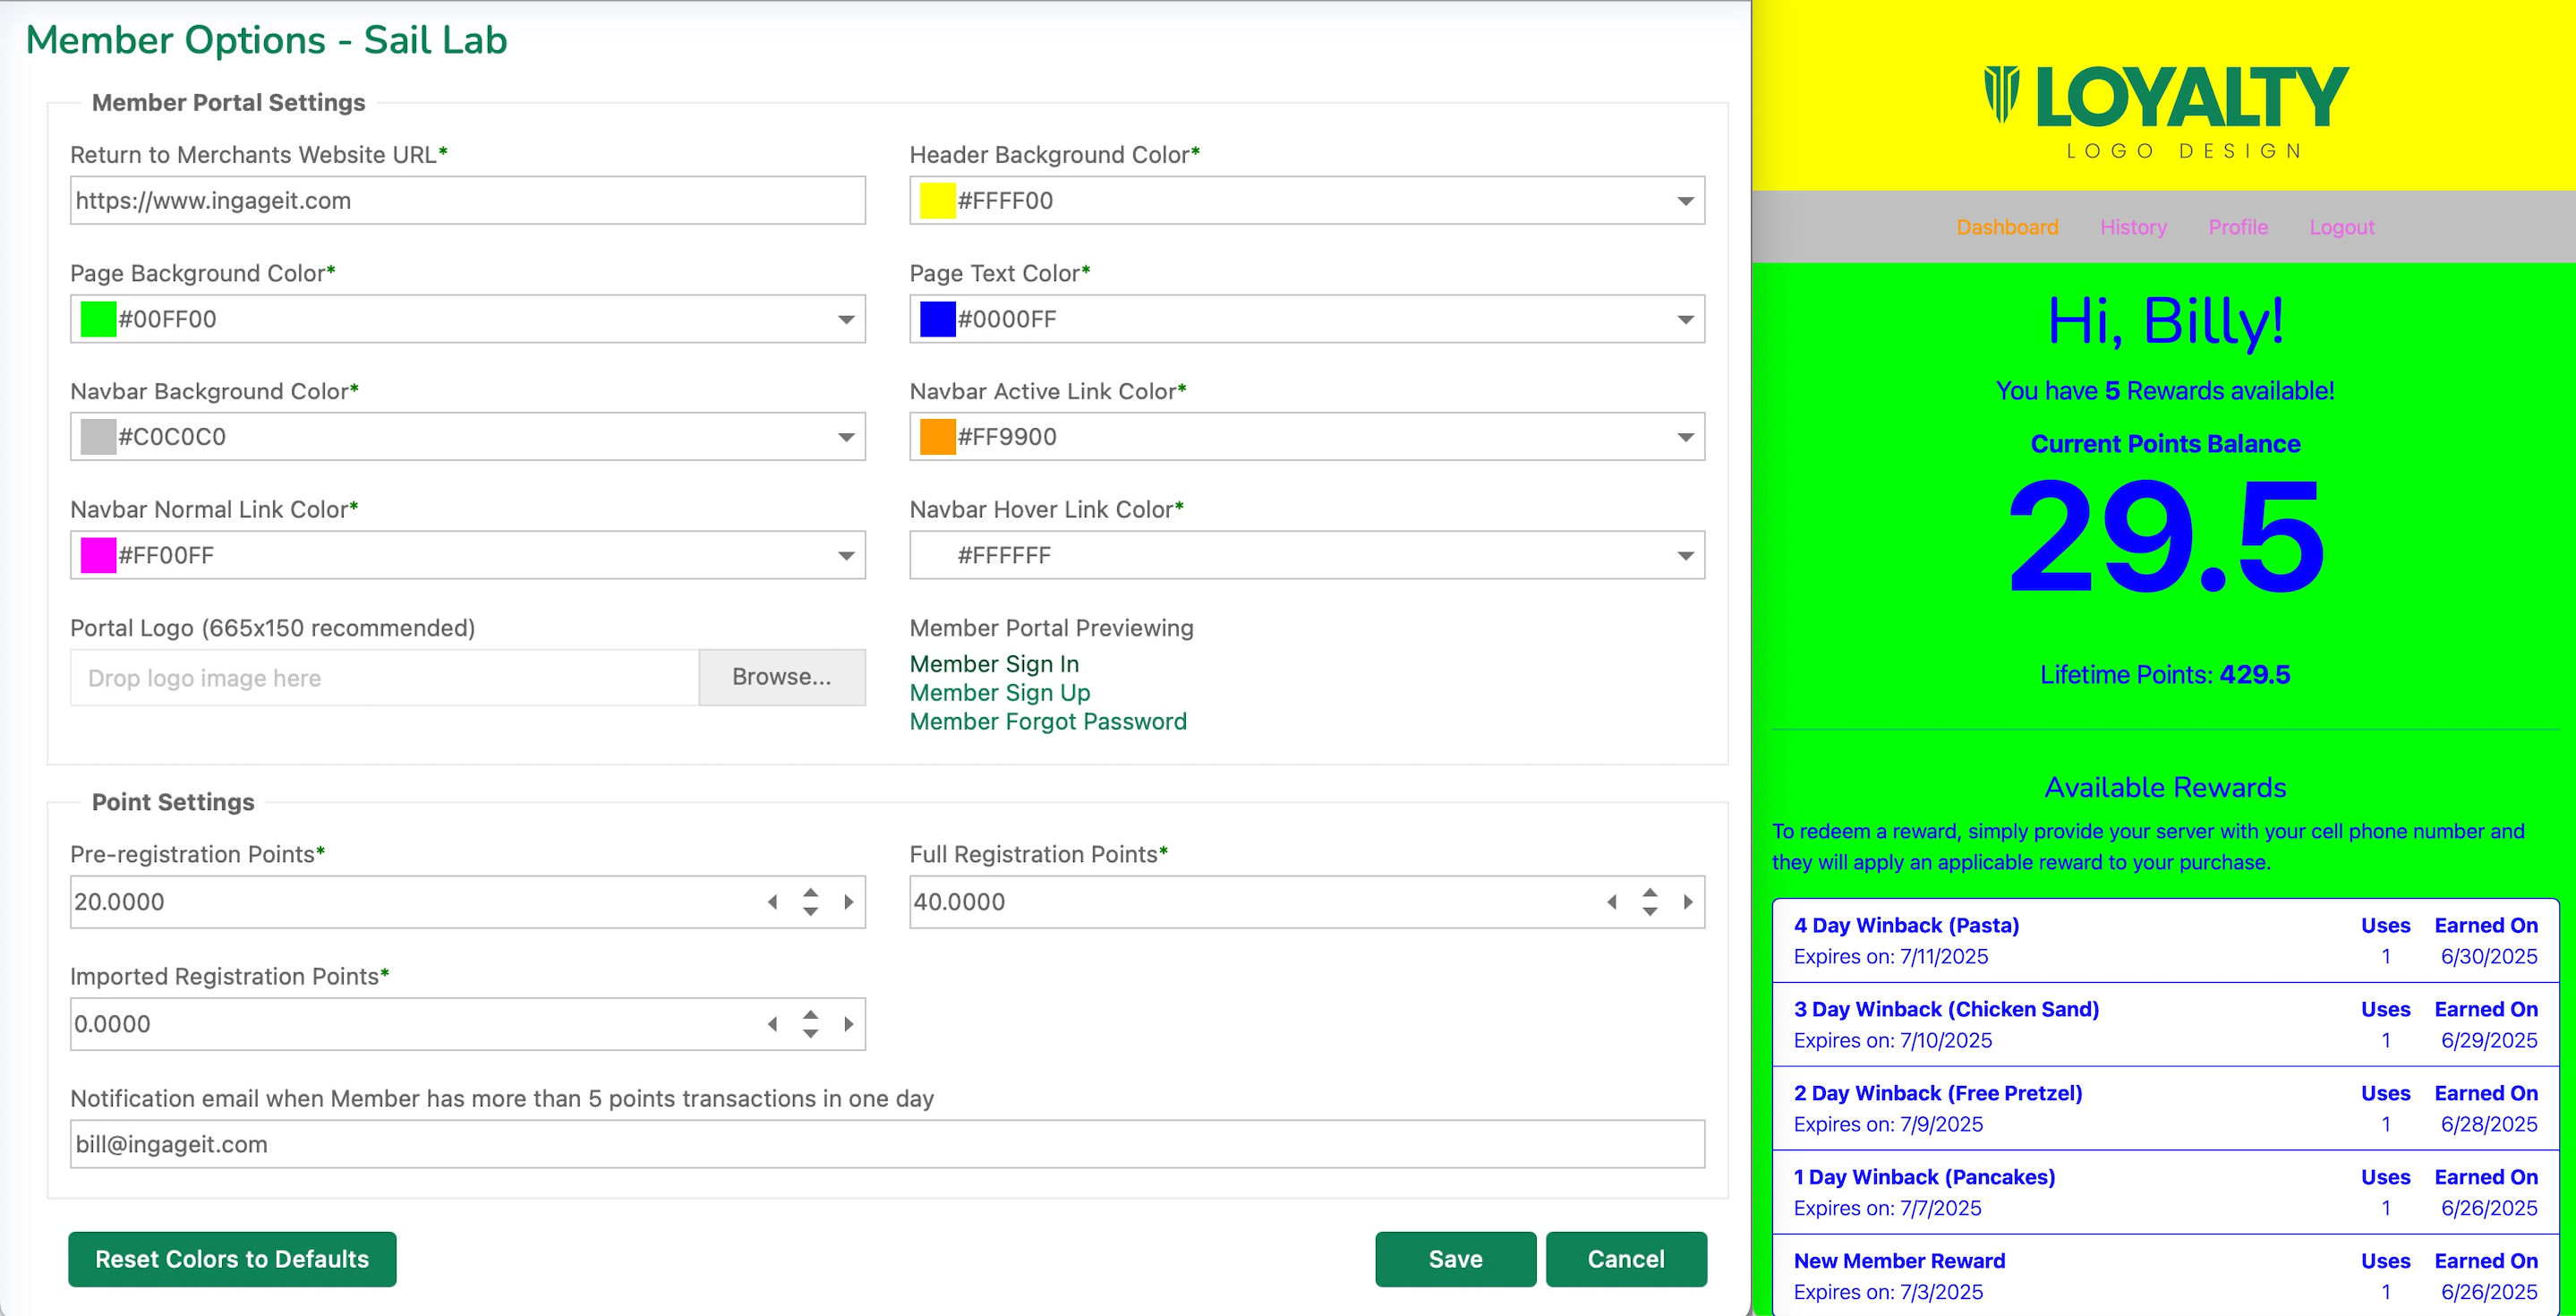Viewport: 2576px width, 1316px height.
Task: Click right arrow on Pre-registration Points stepper
Action: click(849, 902)
